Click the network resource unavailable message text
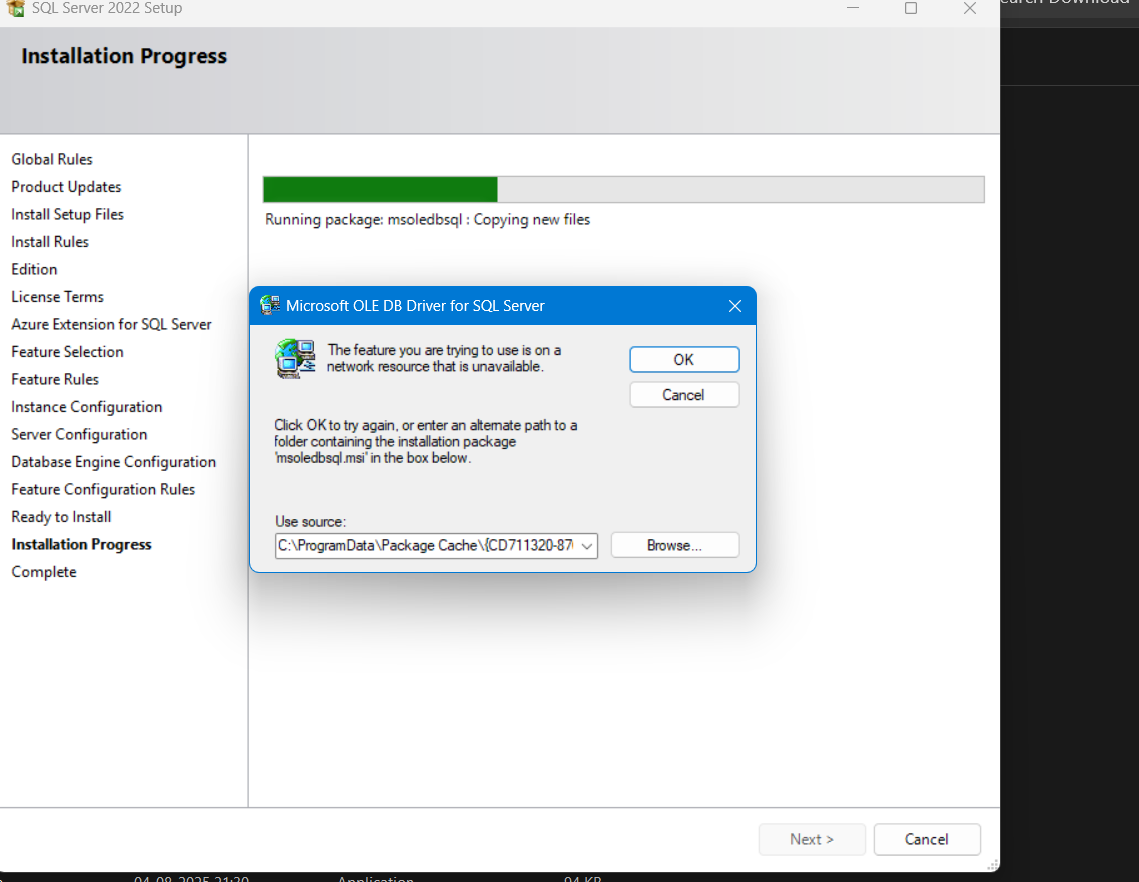Screen dimensions: 1139x882 pos(444,358)
